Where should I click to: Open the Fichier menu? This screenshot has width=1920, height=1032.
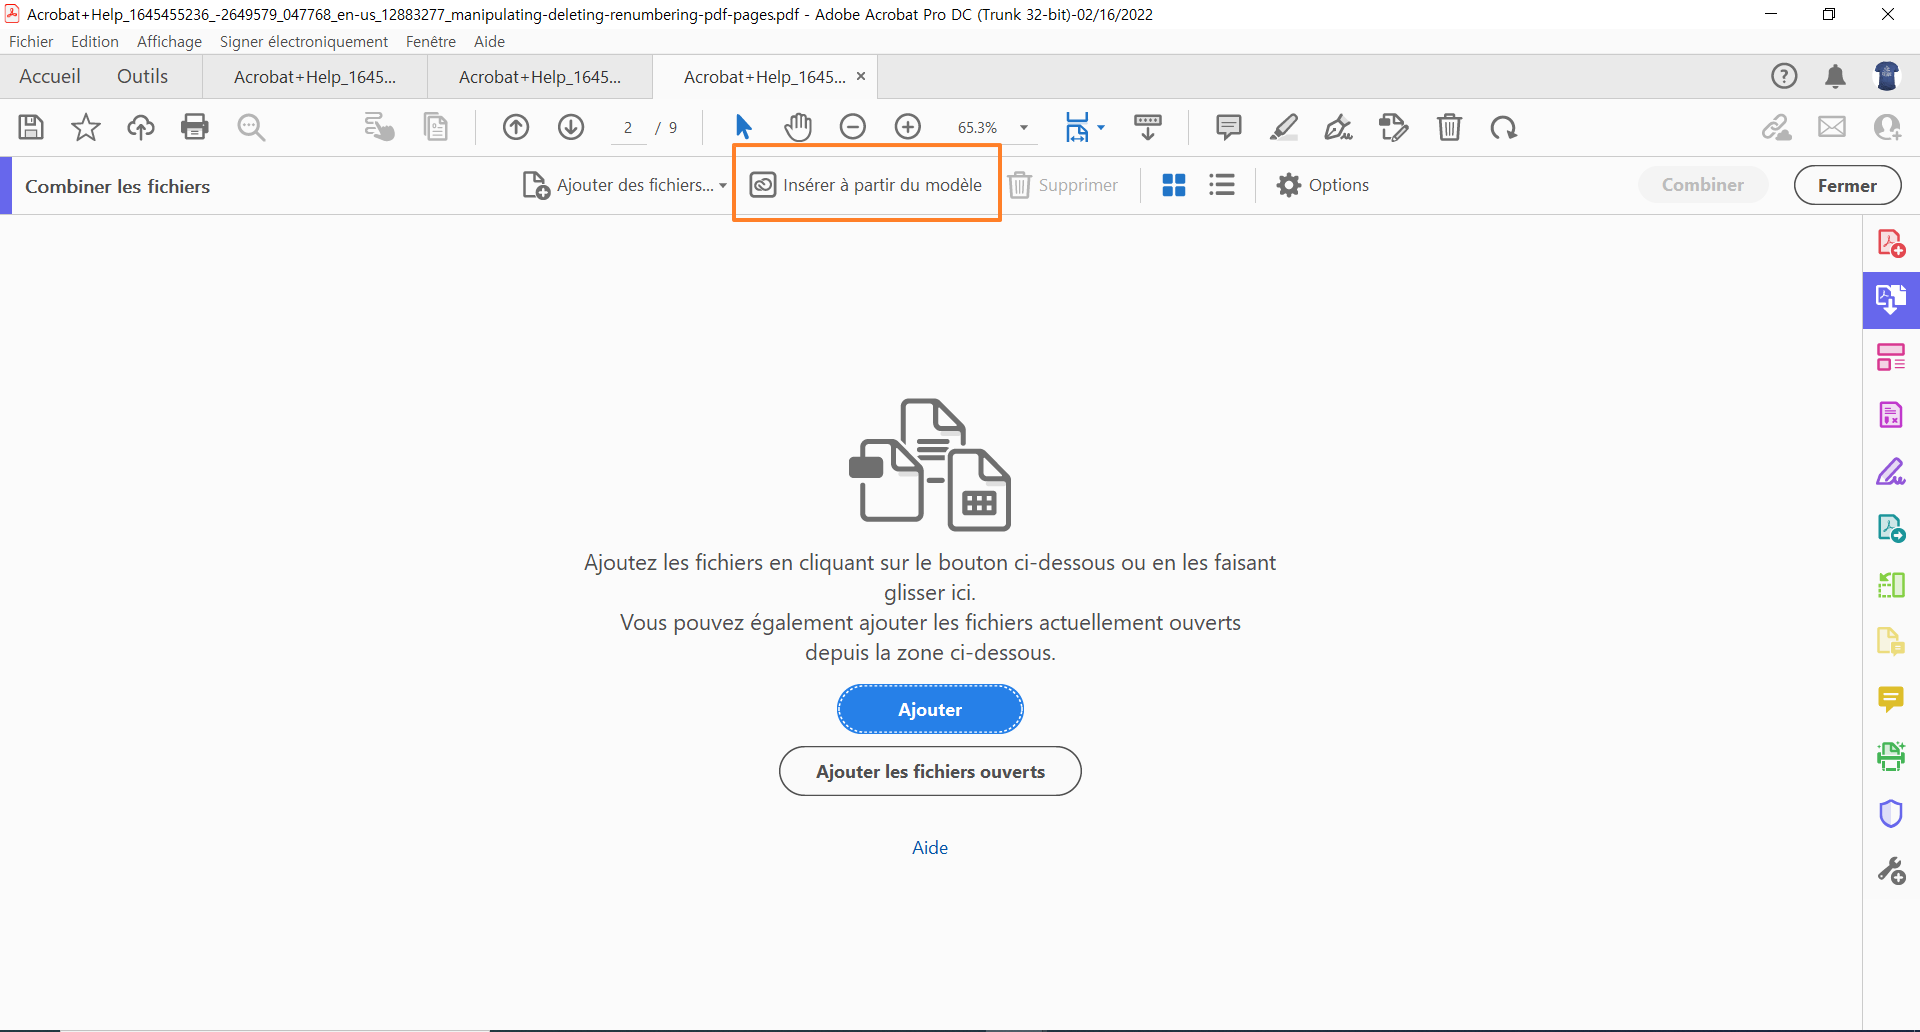pos(31,41)
